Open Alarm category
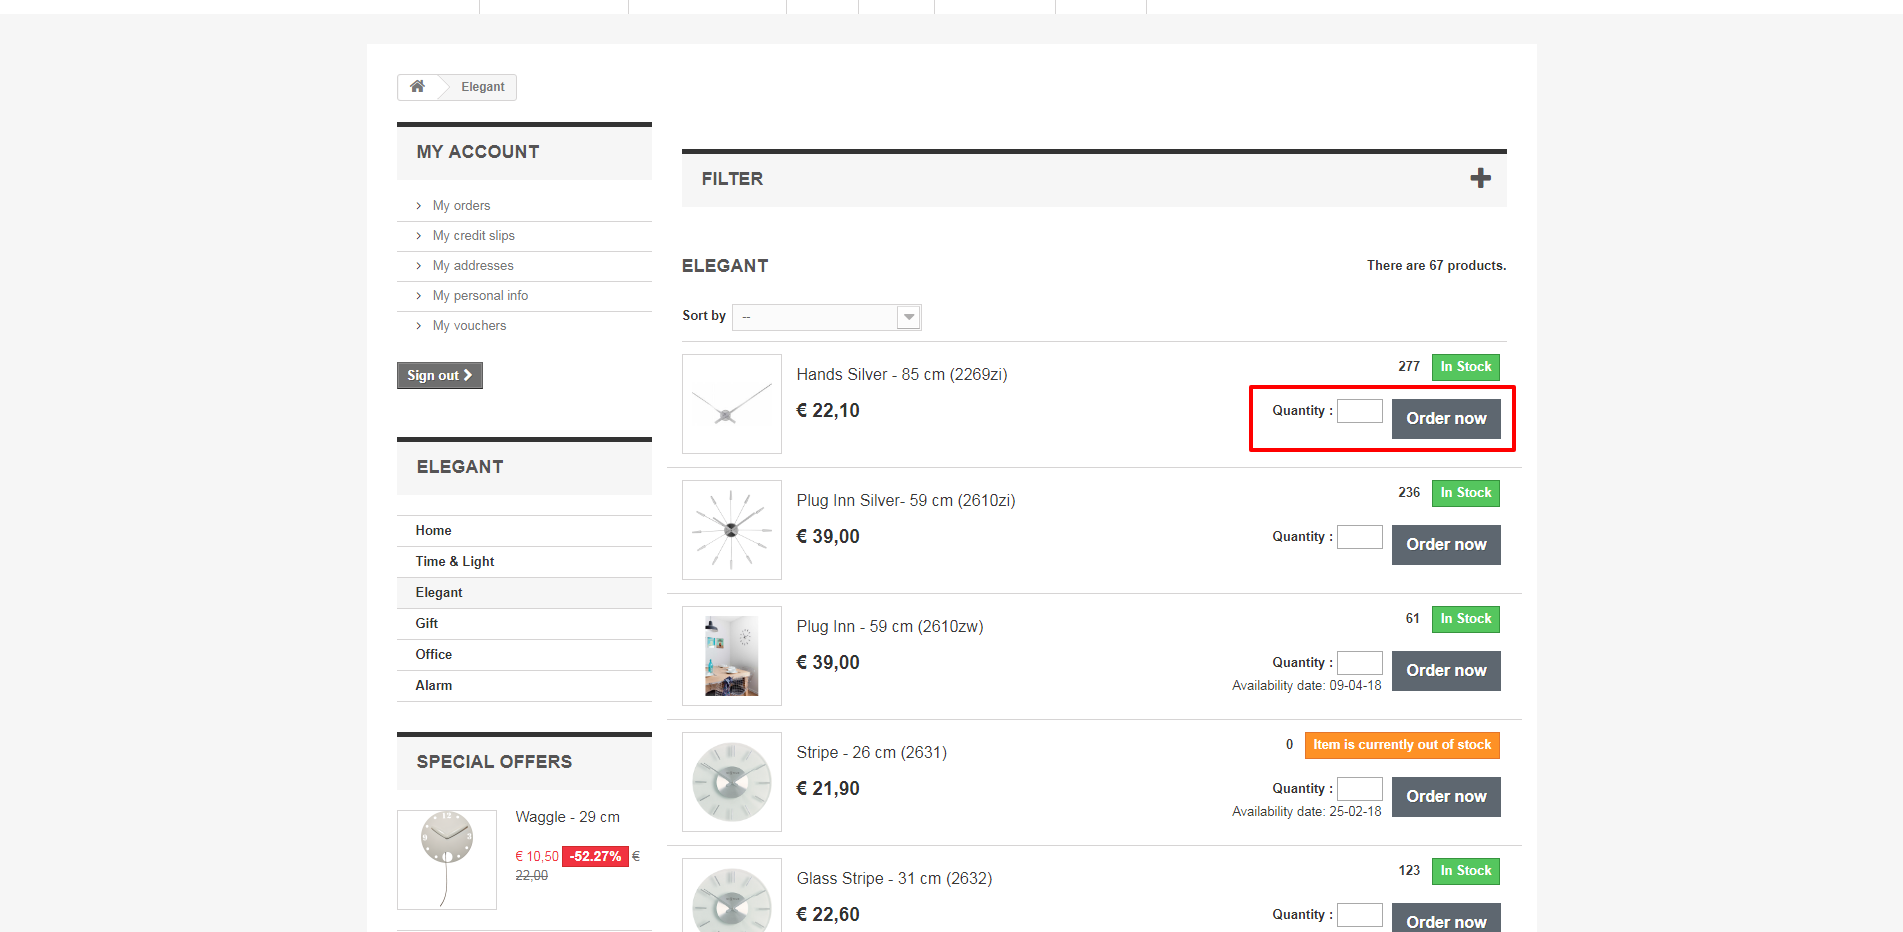This screenshot has width=1903, height=932. click(434, 686)
